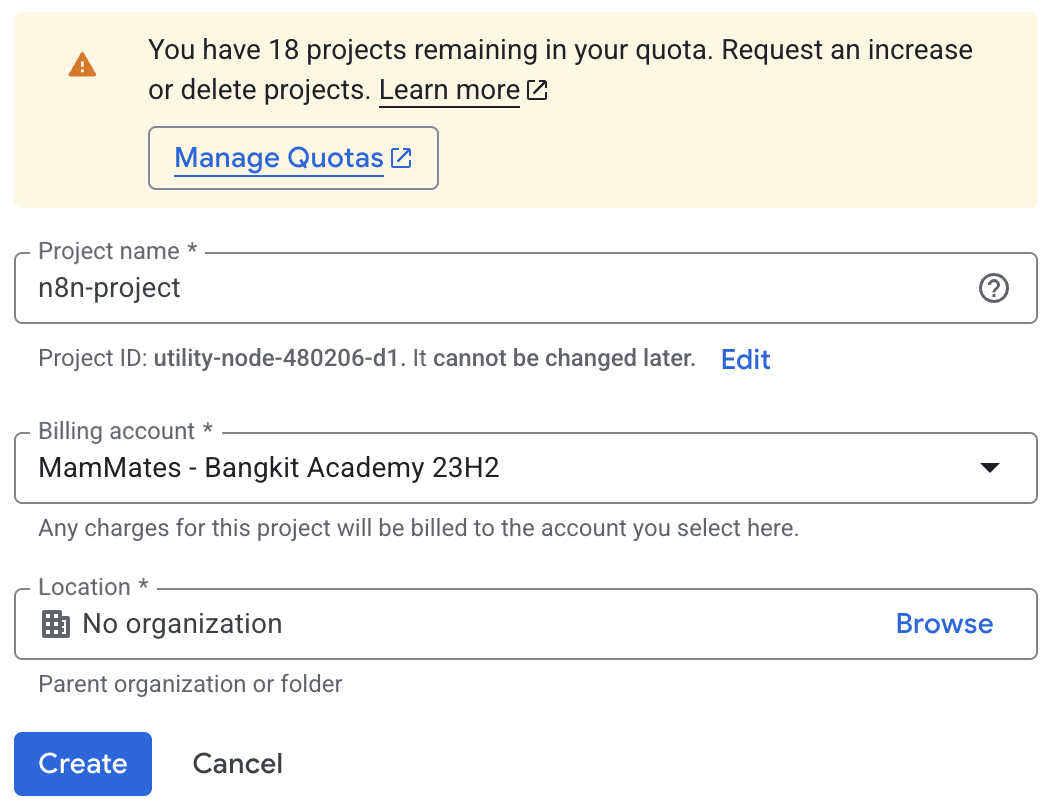Open the Billing account dropdown
Viewport: 1056px width, 812px height.
pos(525,468)
